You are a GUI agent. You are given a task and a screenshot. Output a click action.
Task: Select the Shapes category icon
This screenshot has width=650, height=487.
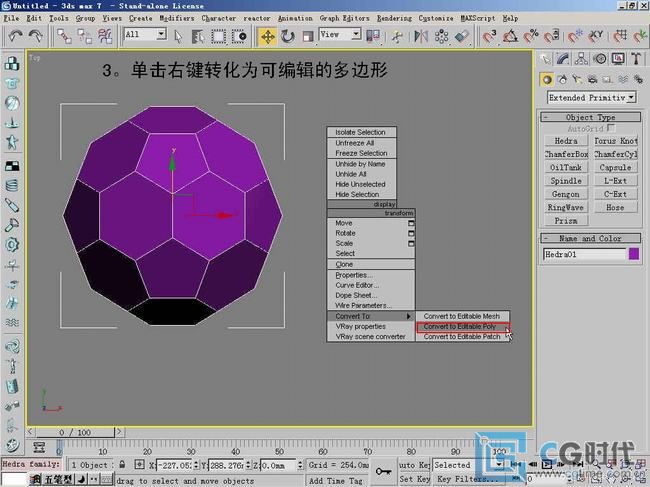coord(563,79)
